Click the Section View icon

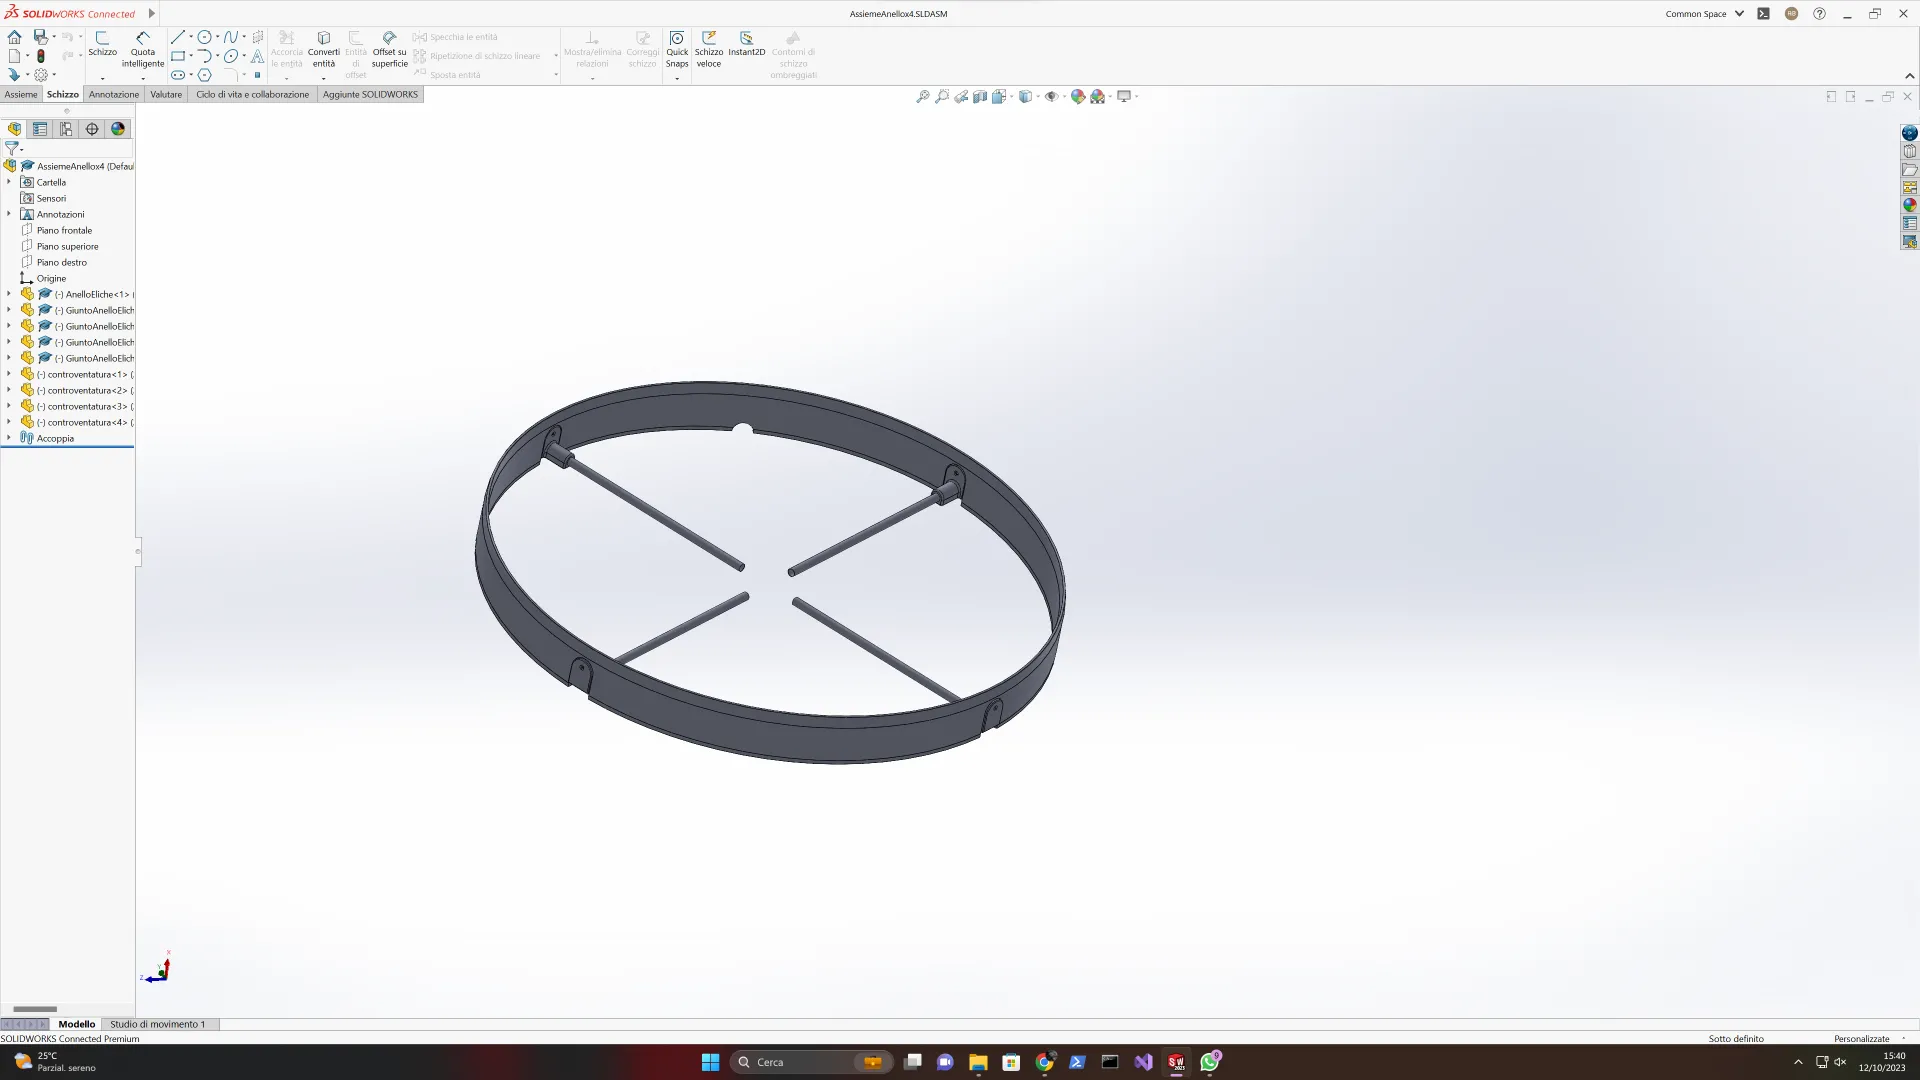tap(980, 97)
